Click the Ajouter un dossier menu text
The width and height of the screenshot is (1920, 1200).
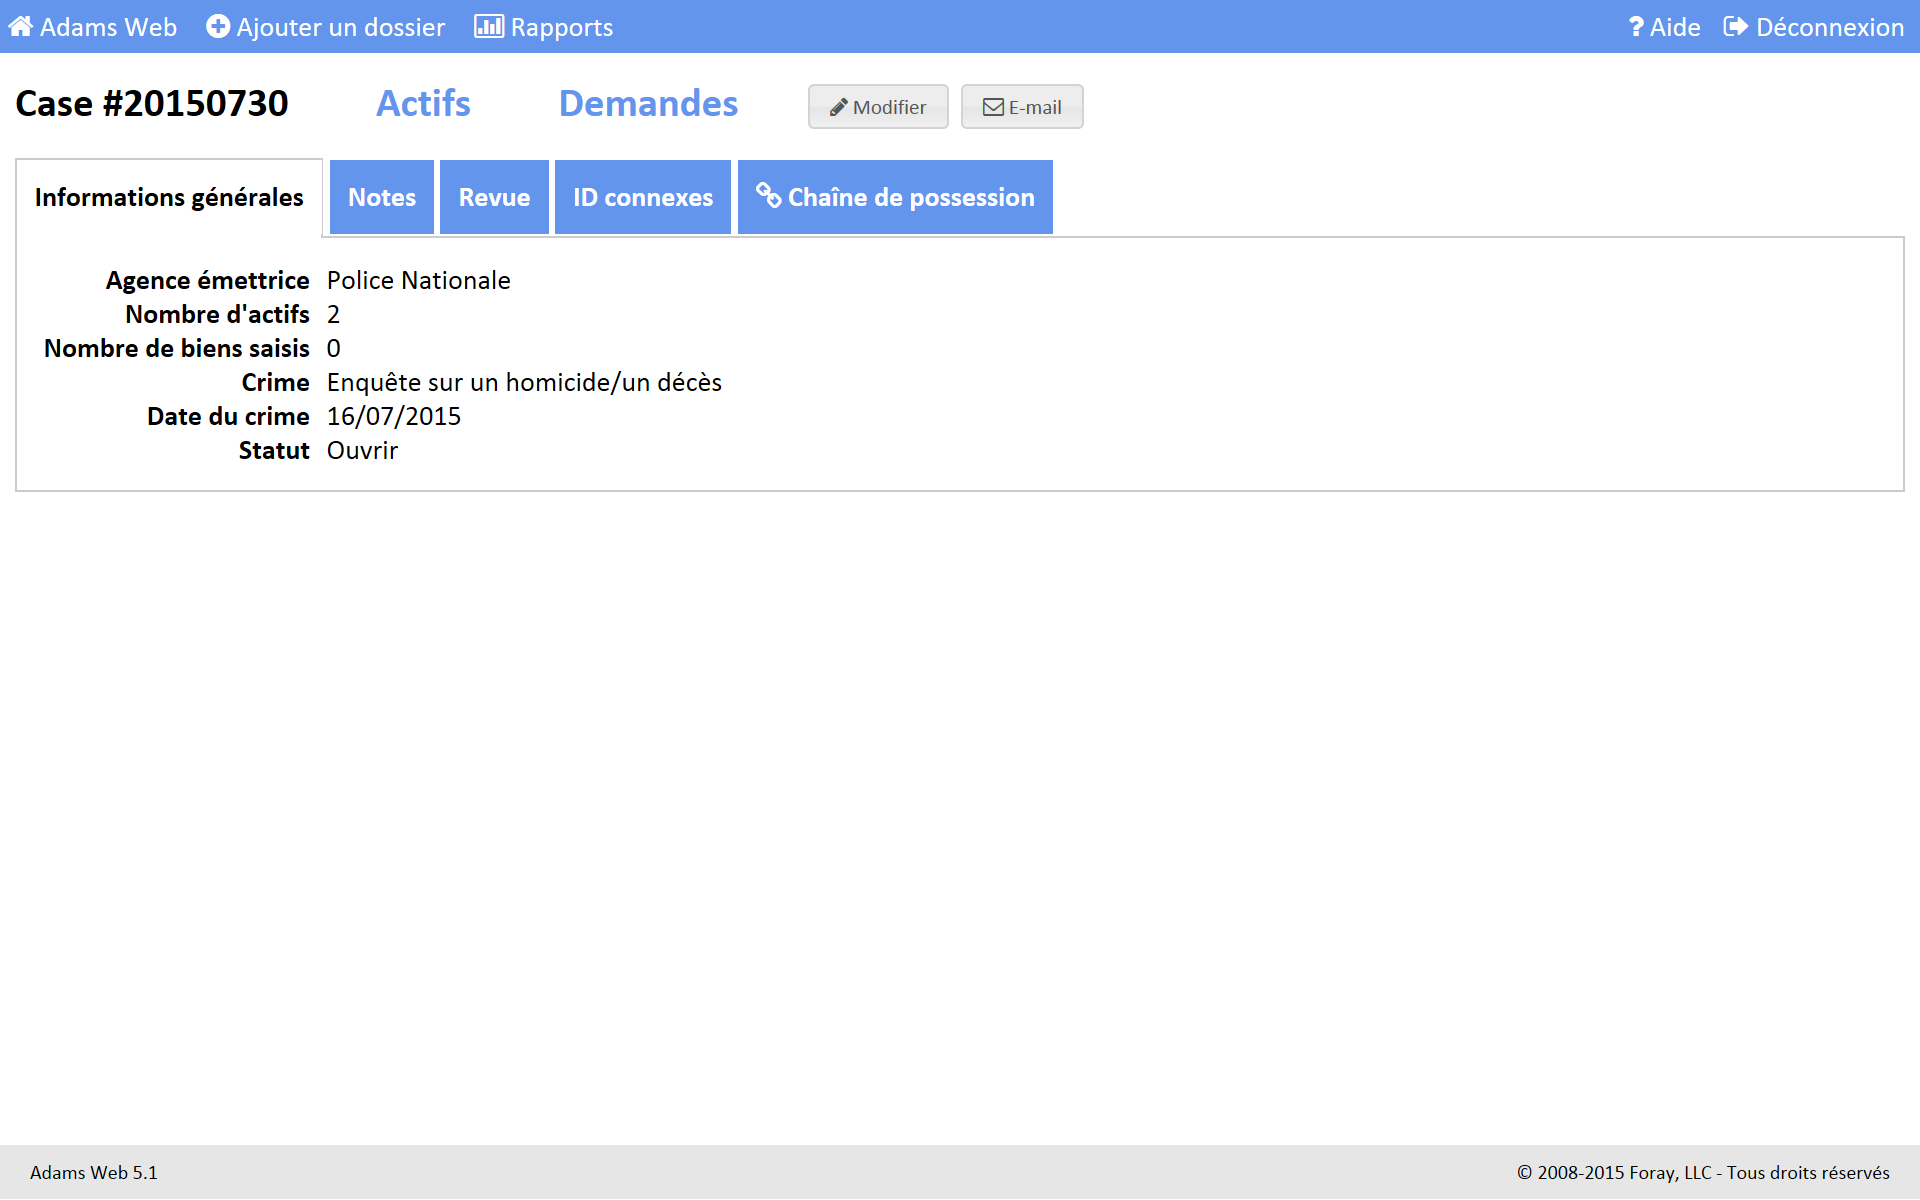pyautogui.click(x=340, y=27)
